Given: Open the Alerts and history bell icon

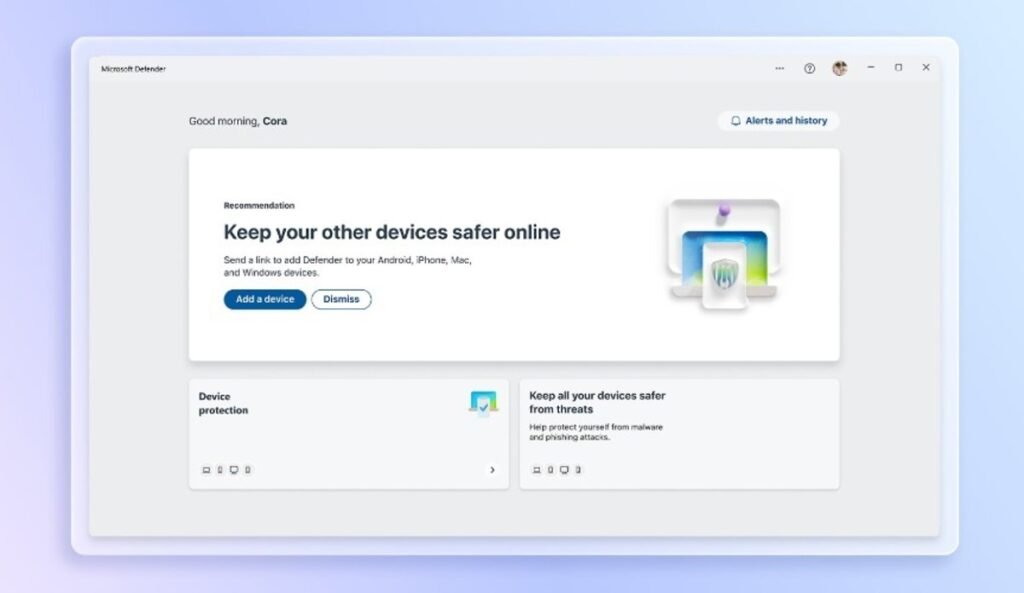Looking at the screenshot, I should (x=735, y=120).
